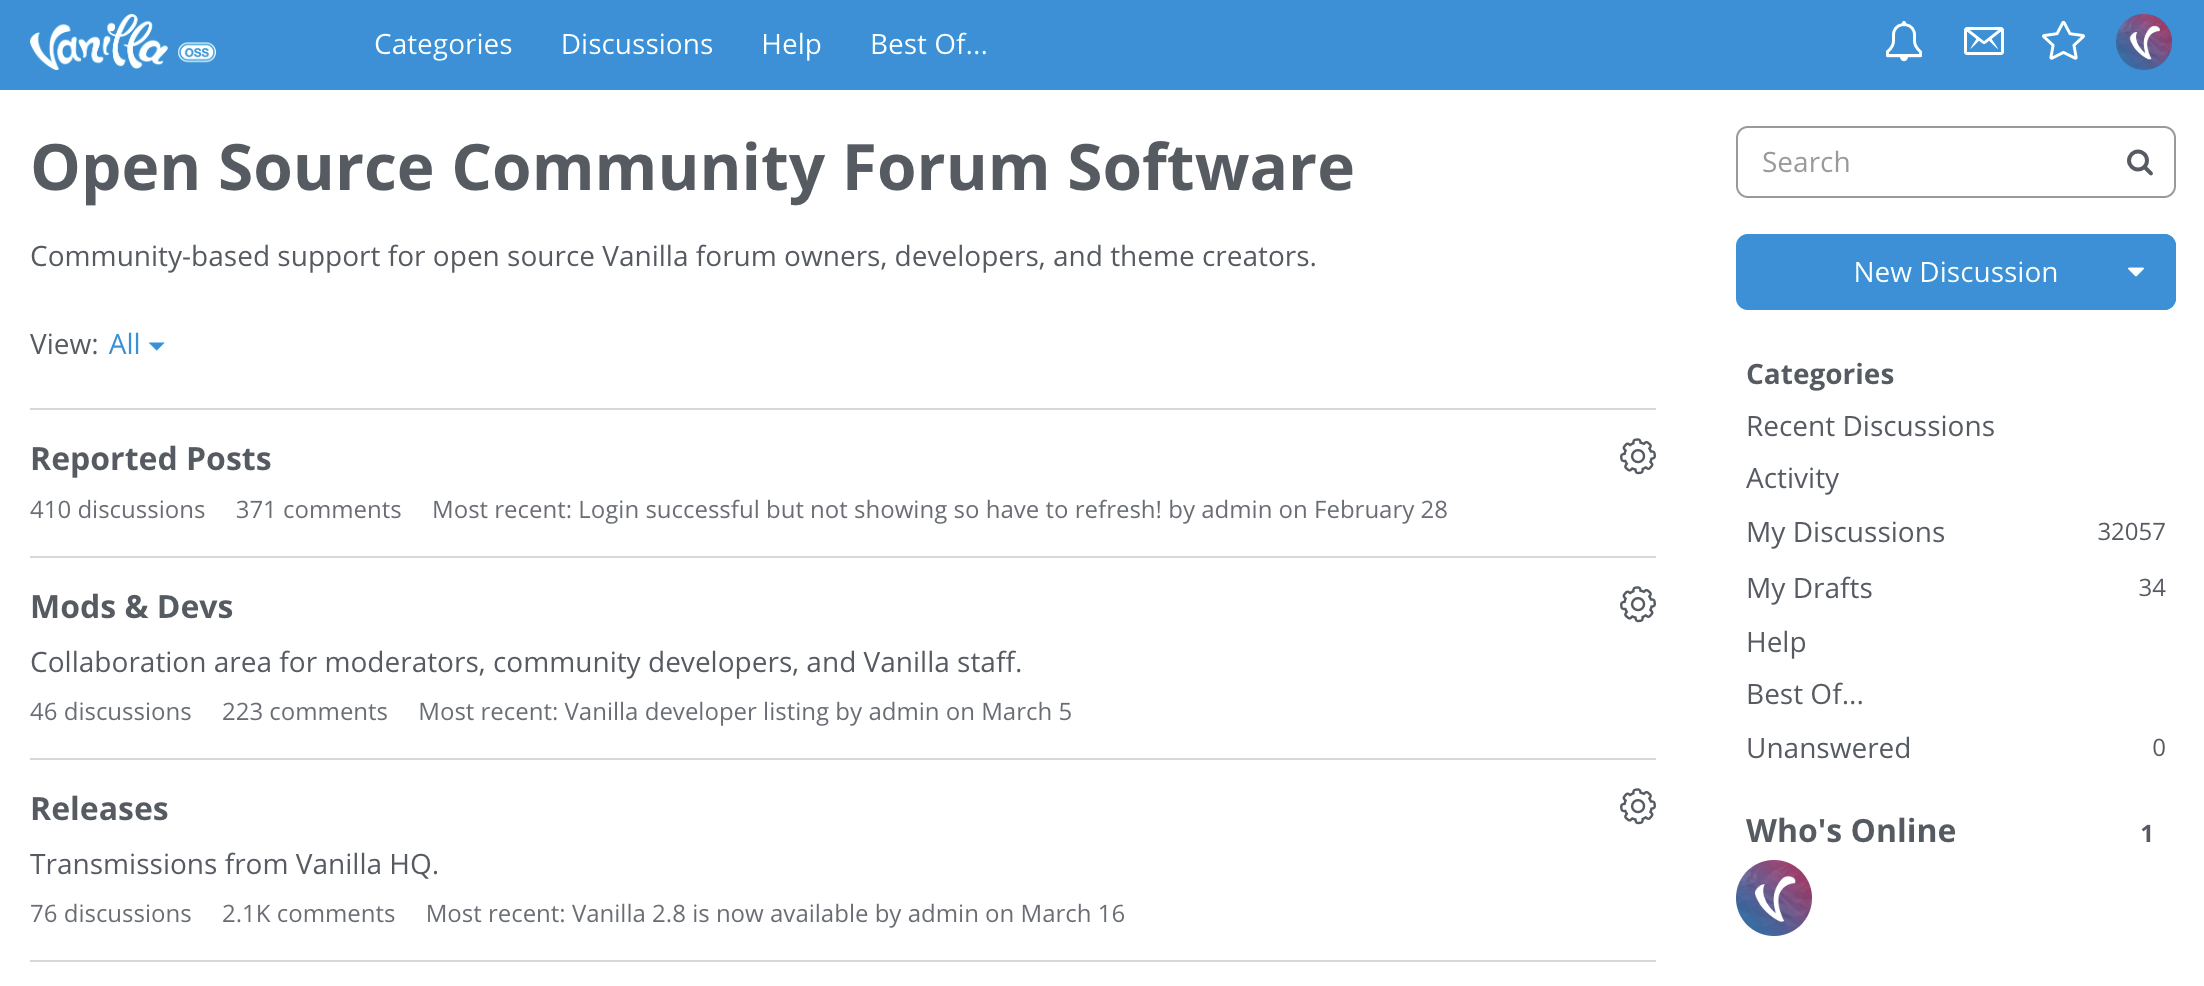
Task: Open options gear for Releases
Action: click(x=1637, y=806)
